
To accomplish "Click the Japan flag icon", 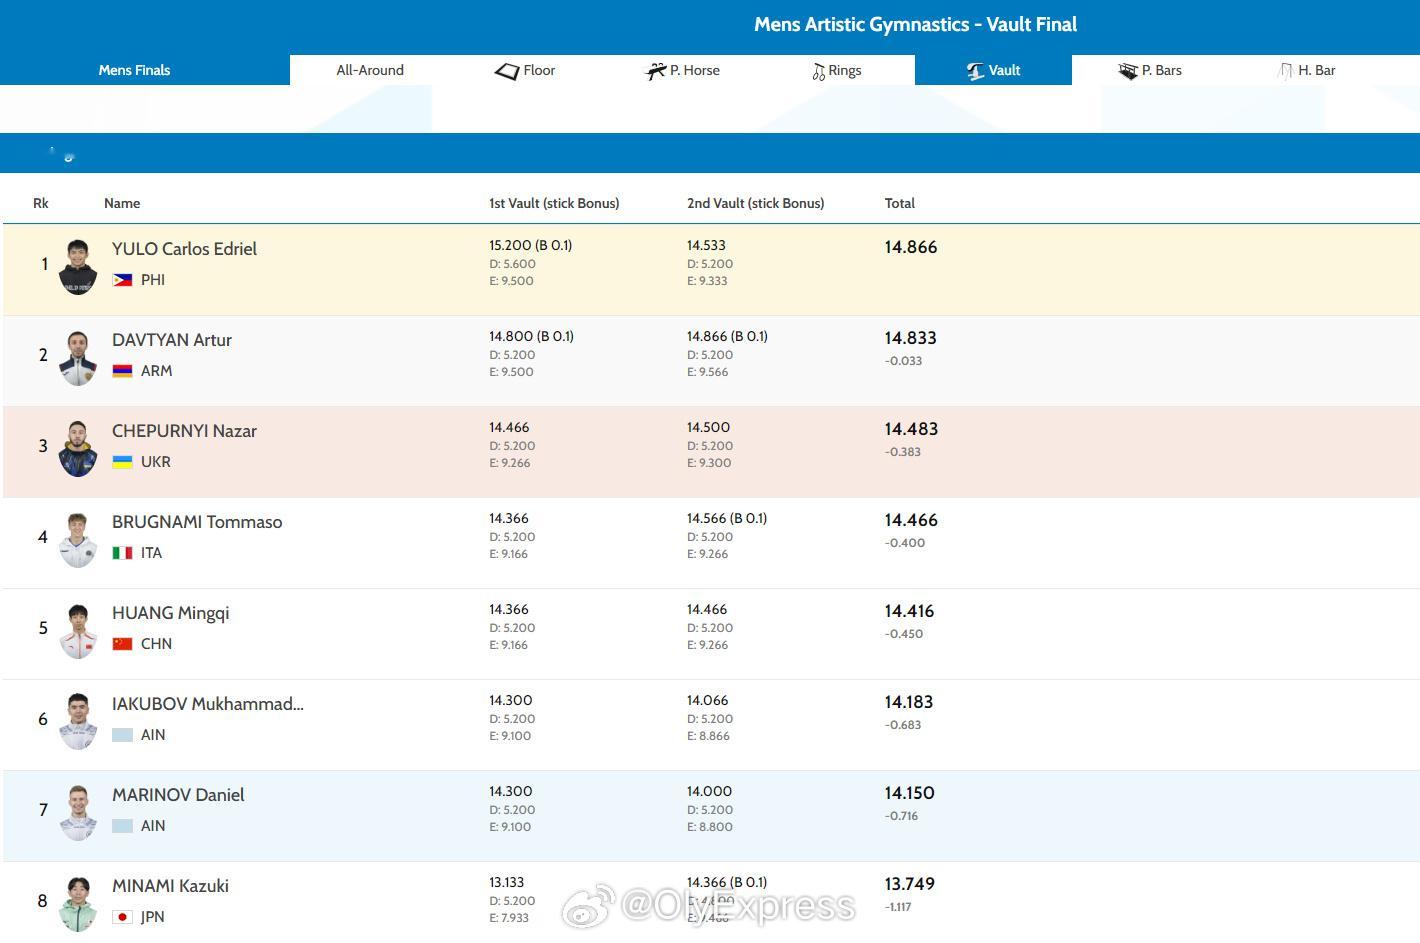I will pyautogui.click(x=122, y=917).
